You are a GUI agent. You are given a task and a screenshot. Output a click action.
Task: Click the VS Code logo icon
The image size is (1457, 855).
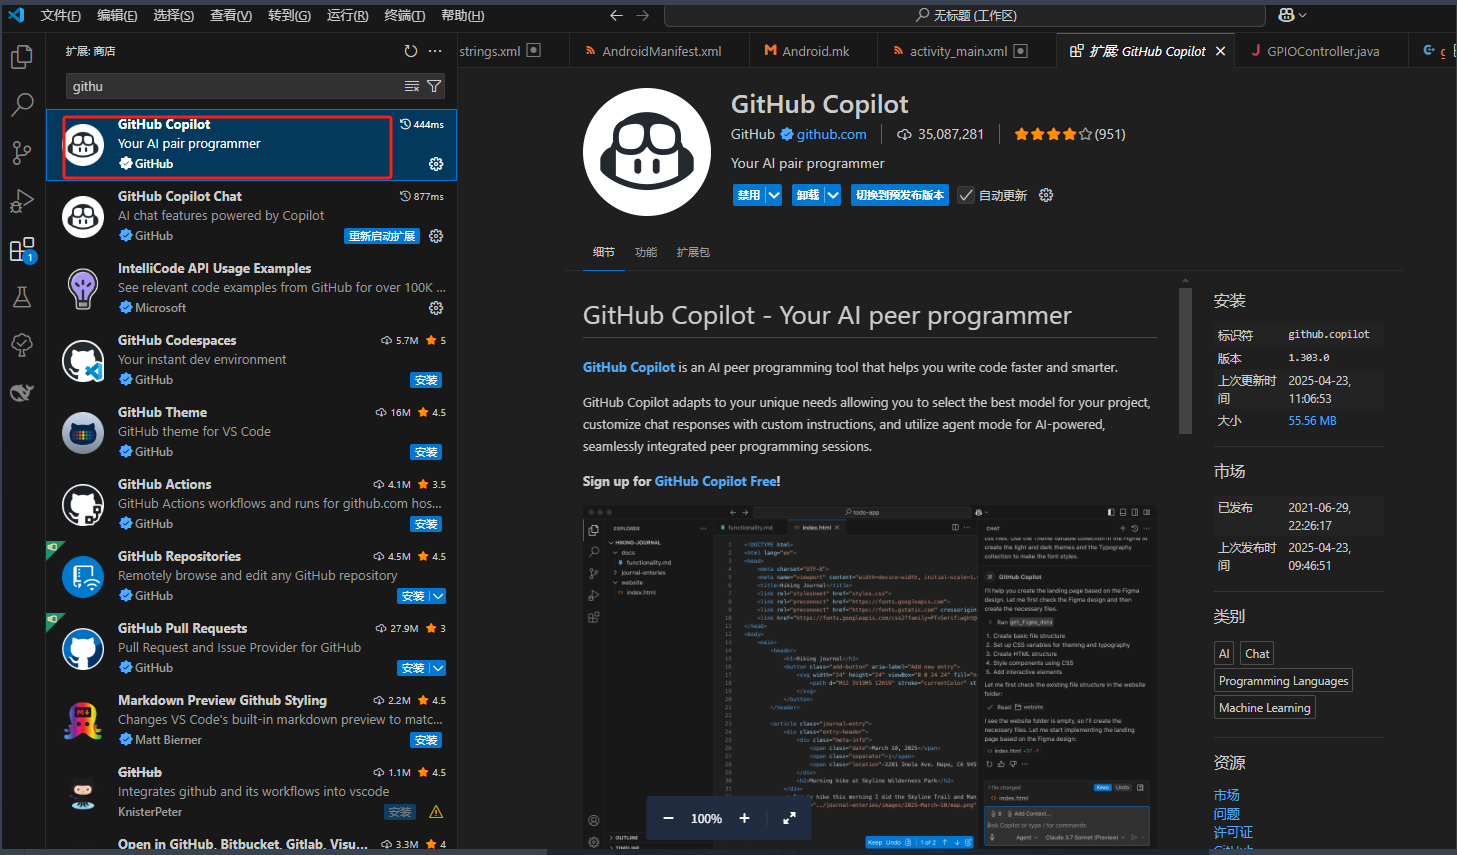click(16, 15)
